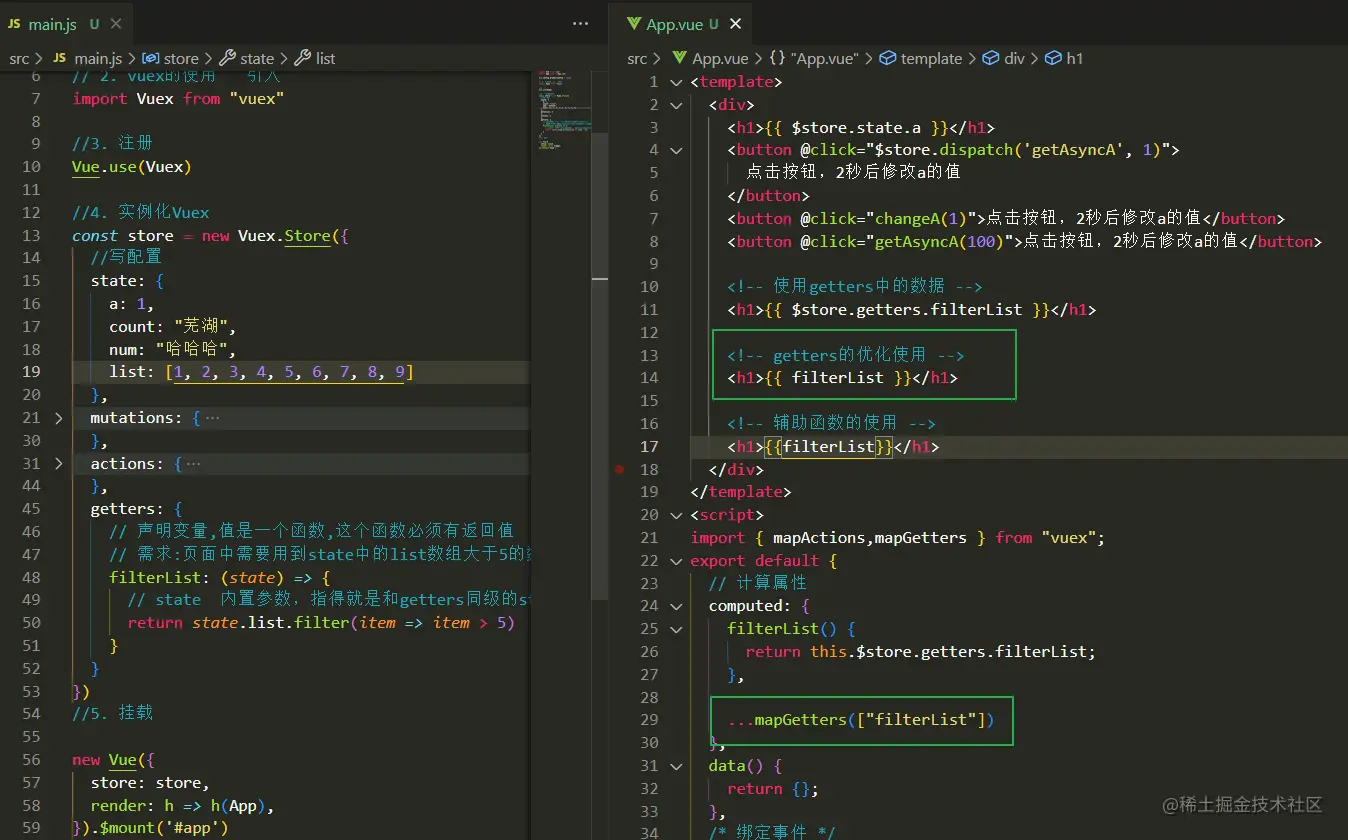Click line number 19 in main.js
Viewport: 1348px width, 840px height.
pyautogui.click(x=32, y=372)
